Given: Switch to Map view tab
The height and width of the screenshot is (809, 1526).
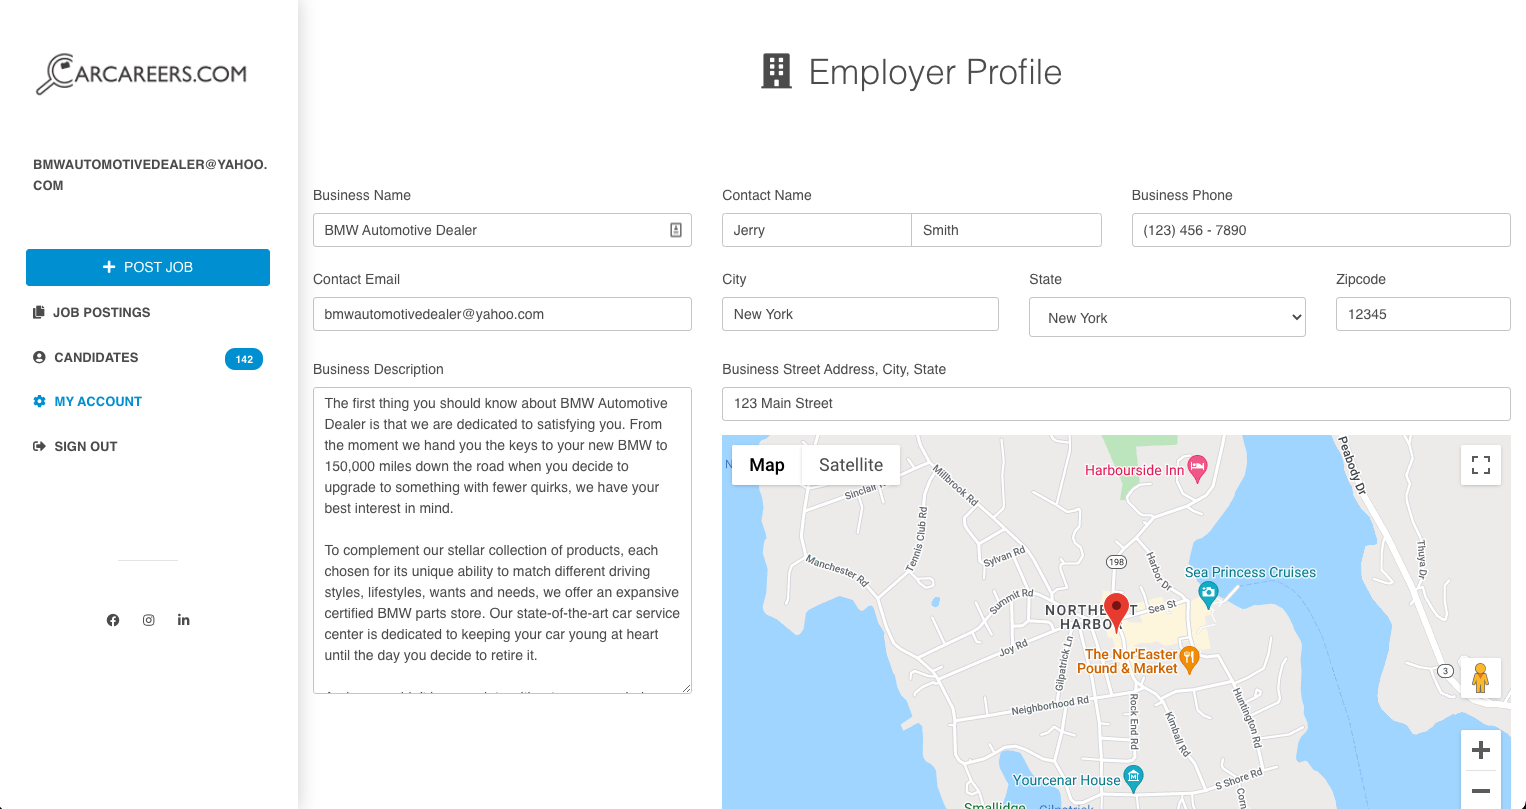Looking at the screenshot, I should pyautogui.click(x=767, y=465).
